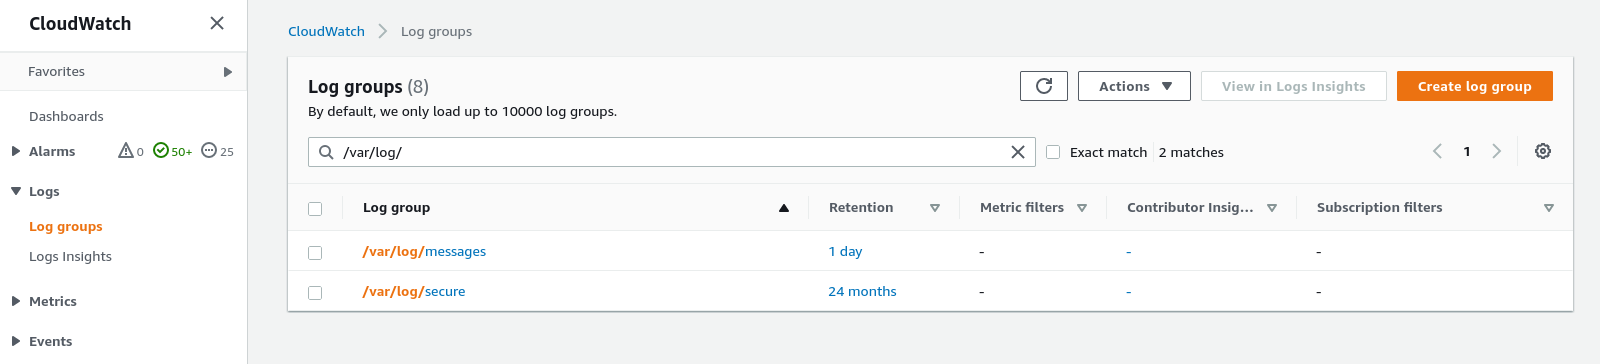Click the OK alarms green check icon
1600x364 pixels.
pos(161,151)
